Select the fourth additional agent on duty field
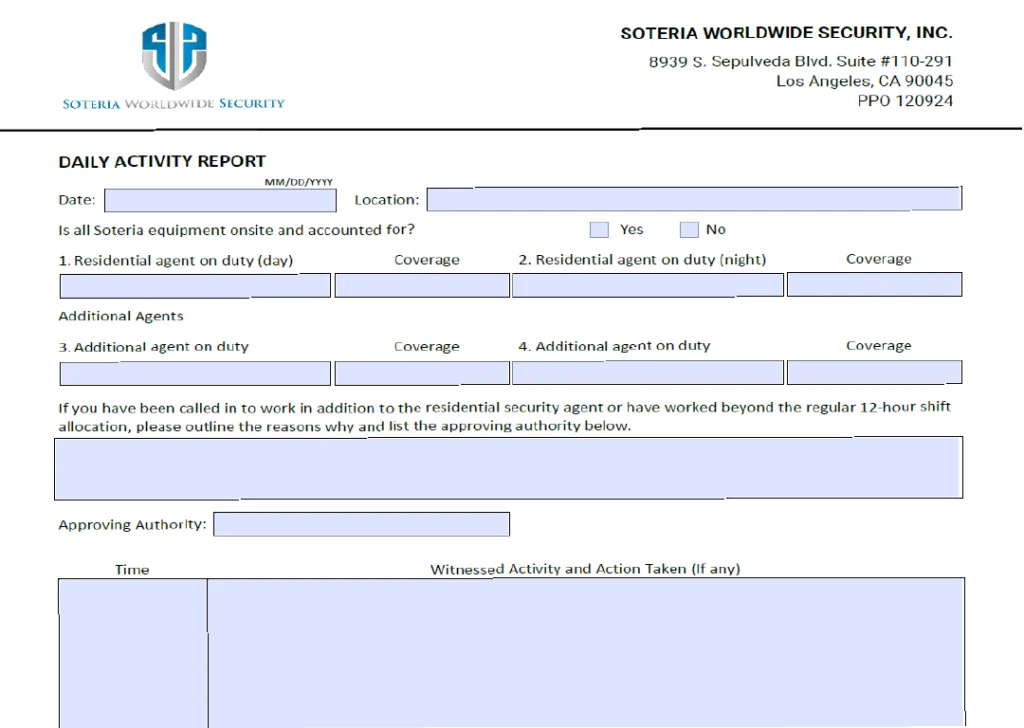 click(x=647, y=374)
